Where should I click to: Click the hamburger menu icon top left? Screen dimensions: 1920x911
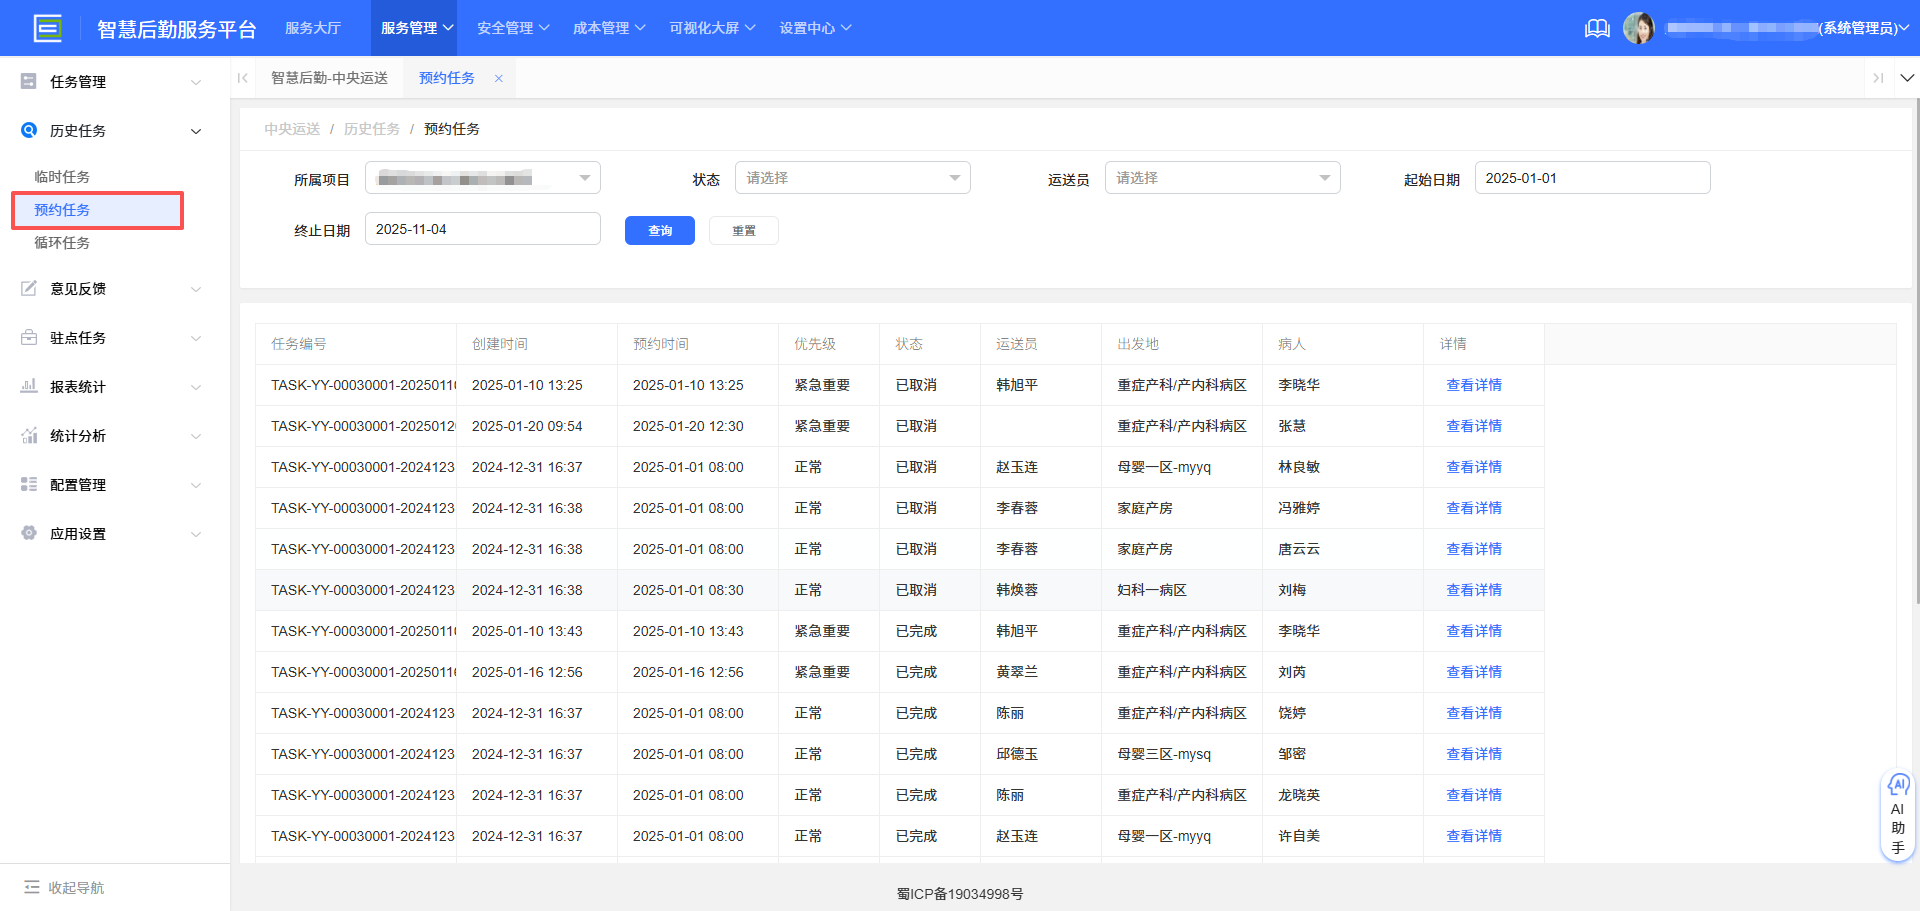pos(48,28)
